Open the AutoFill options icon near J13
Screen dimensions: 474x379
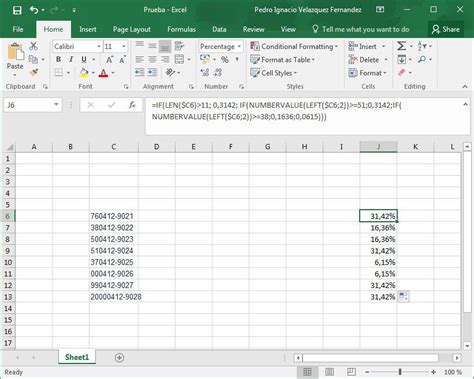tap(403, 296)
